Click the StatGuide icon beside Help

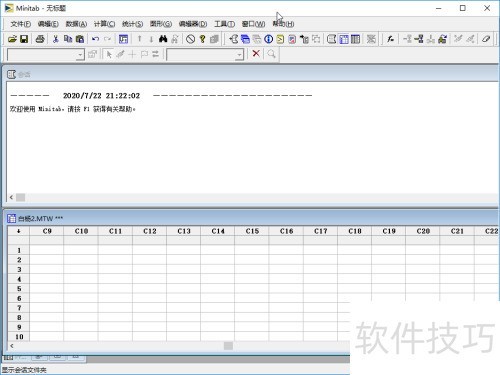point(214,39)
